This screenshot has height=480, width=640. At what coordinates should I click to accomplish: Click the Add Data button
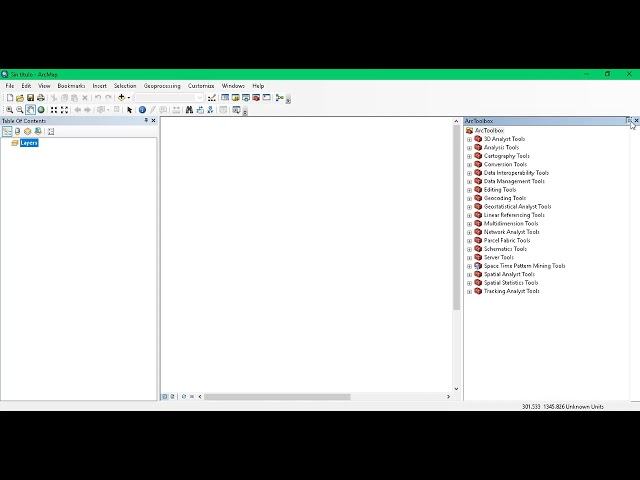point(121,98)
